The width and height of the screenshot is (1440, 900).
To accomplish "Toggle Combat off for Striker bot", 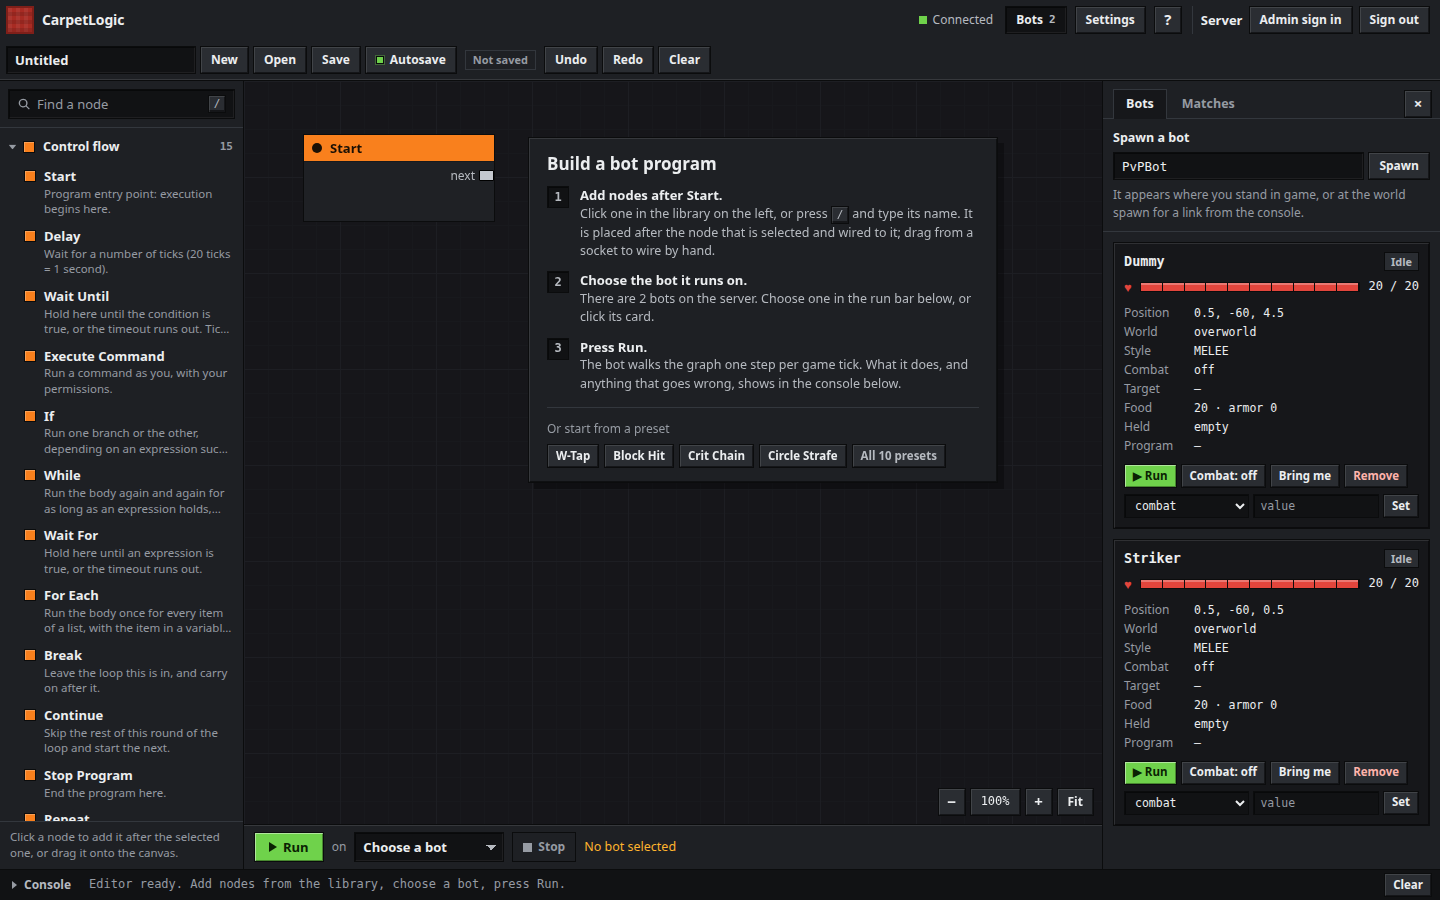I will [1223, 772].
